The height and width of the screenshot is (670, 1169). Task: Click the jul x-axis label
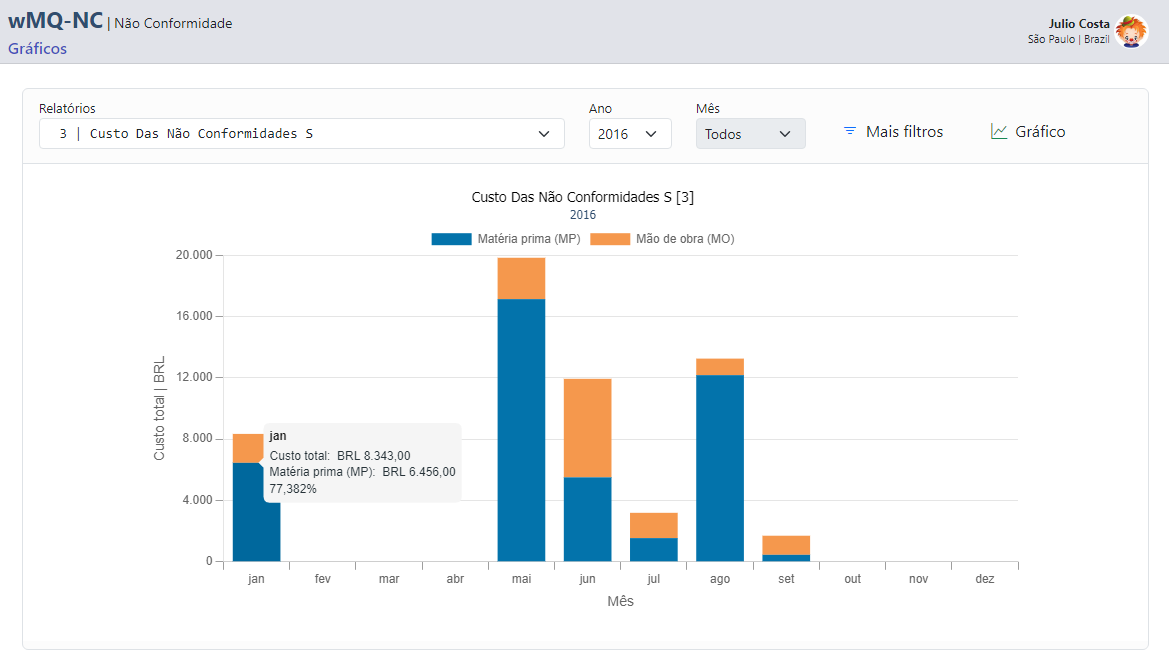click(x=654, y=578)
